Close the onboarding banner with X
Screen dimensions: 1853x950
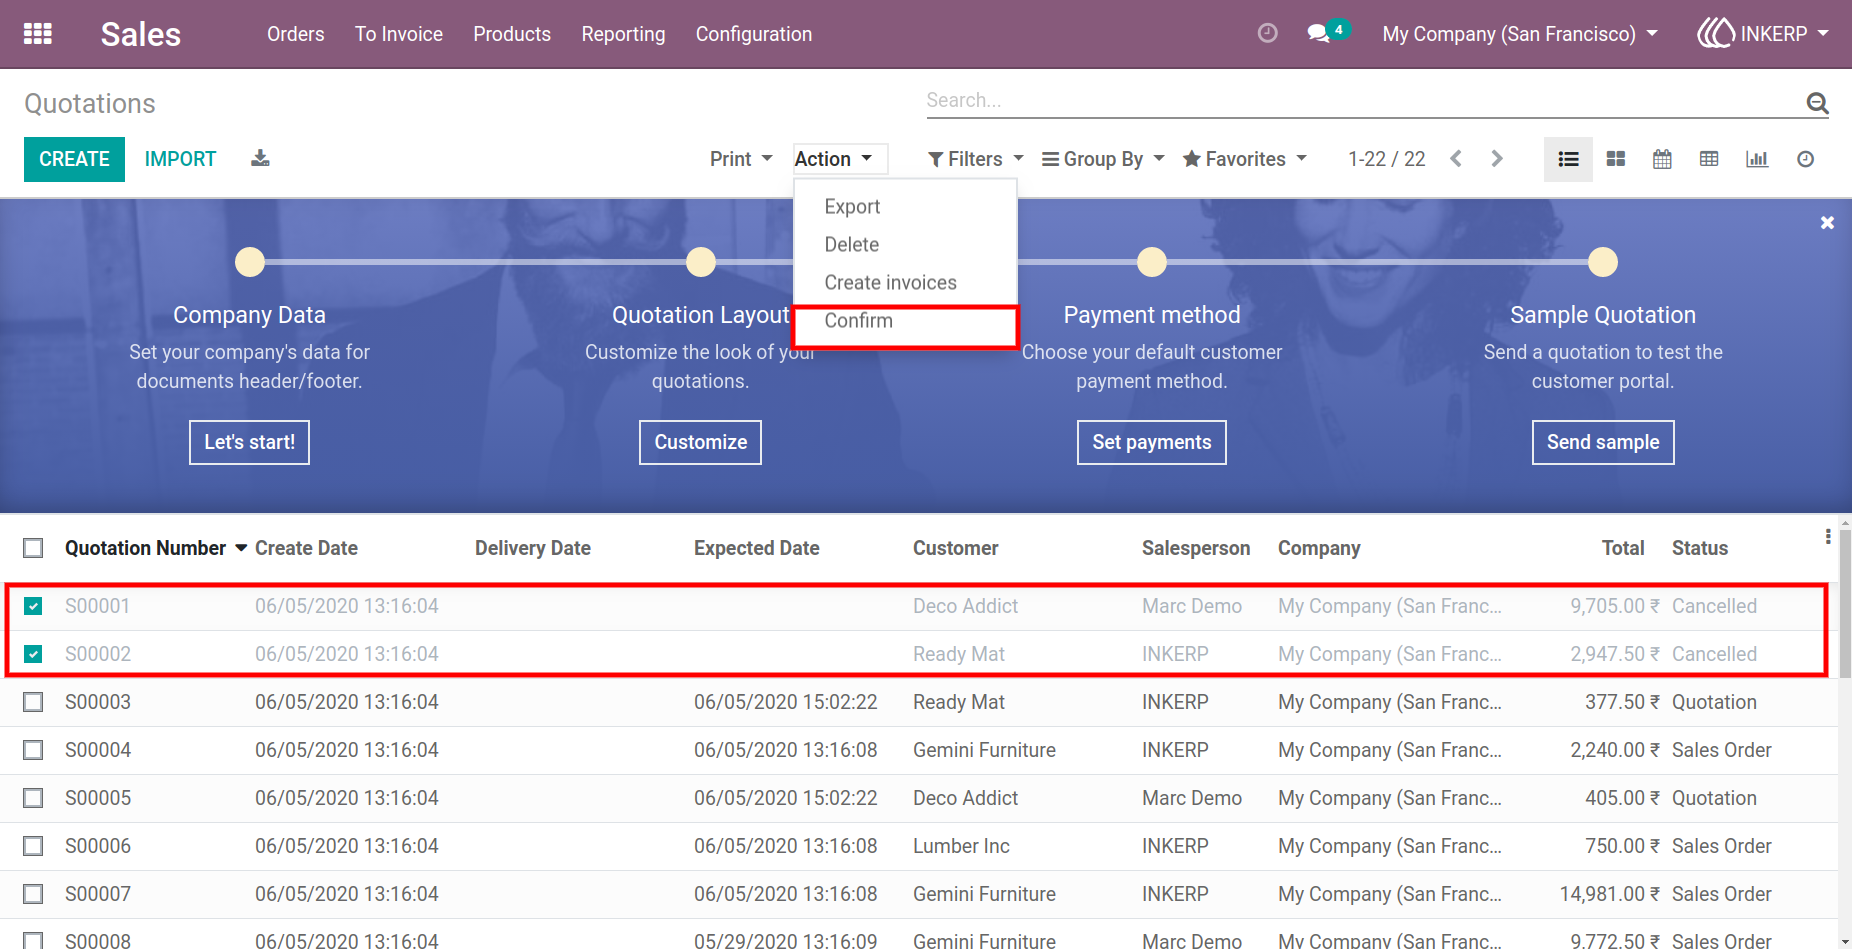(1827, 223)
